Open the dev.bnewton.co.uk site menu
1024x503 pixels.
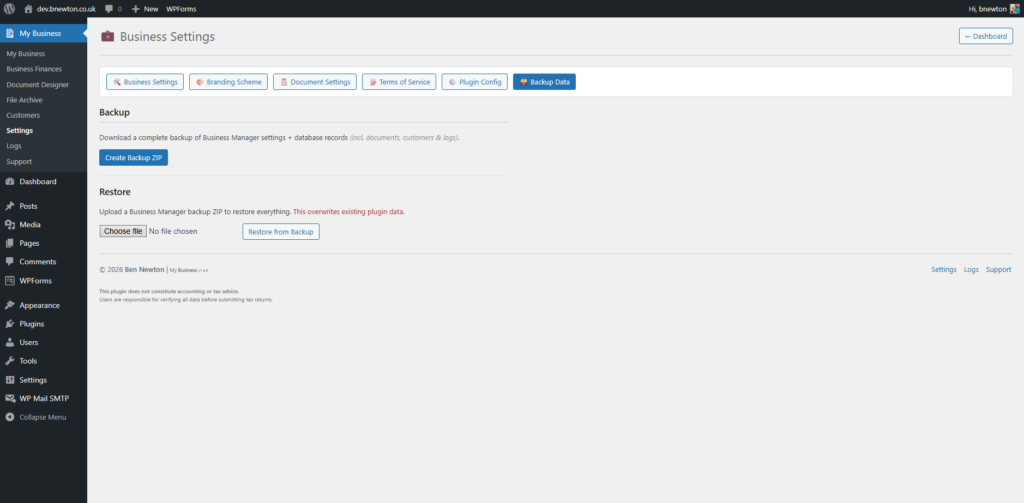tap(65, 8)
